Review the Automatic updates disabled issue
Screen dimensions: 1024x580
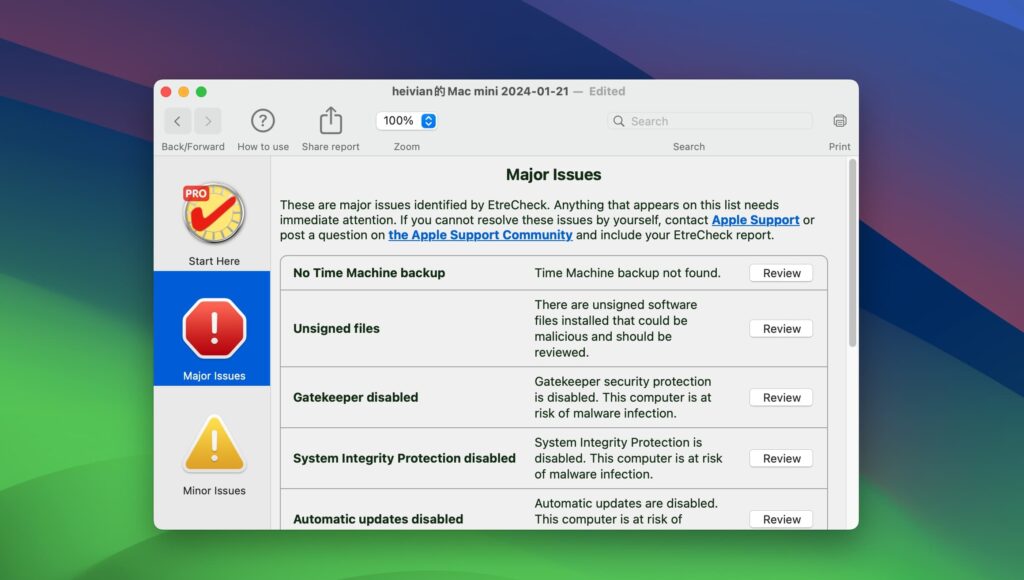[x=780, y=519]
